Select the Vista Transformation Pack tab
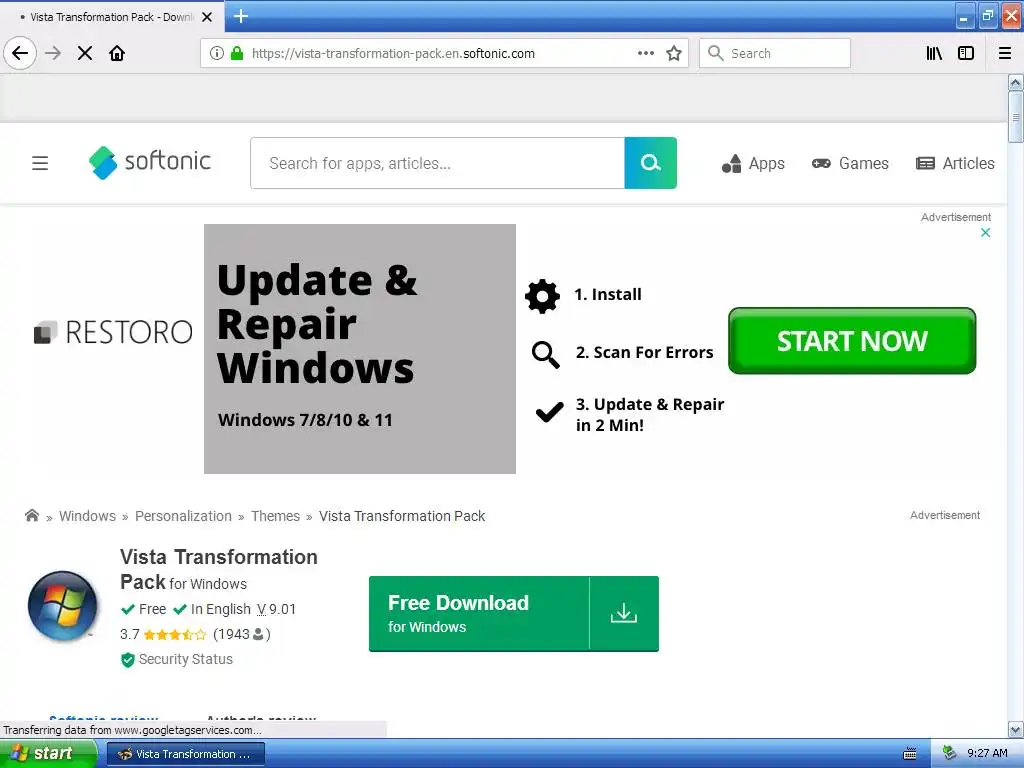Screen dimensions: 1024x768 [112, 17]
